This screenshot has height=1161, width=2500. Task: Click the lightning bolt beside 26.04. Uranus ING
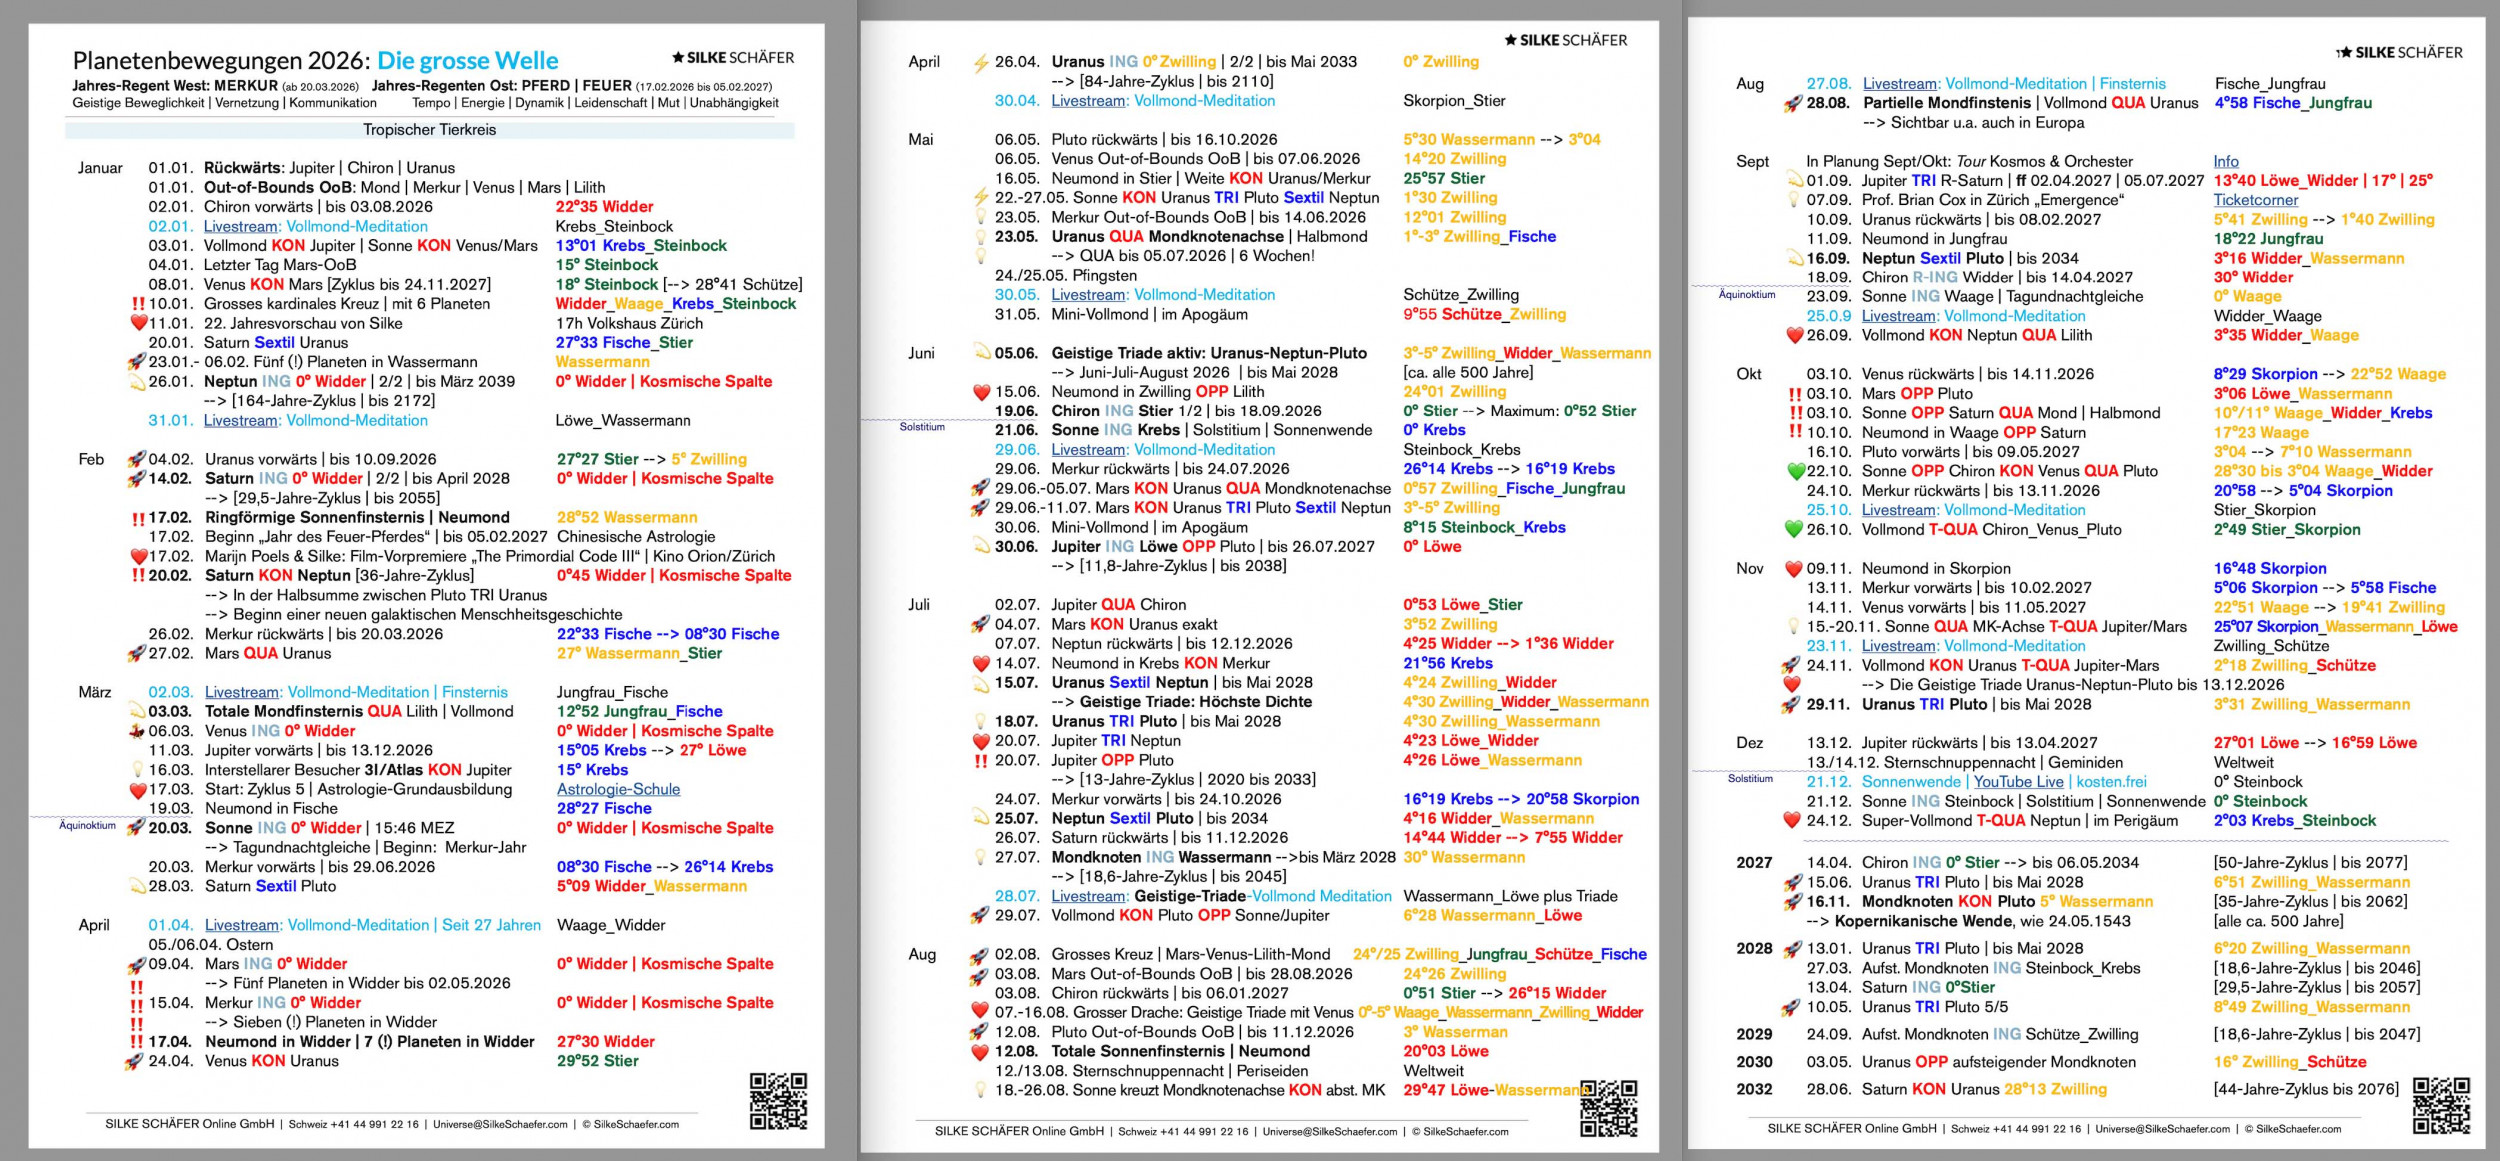click(981, 63)
